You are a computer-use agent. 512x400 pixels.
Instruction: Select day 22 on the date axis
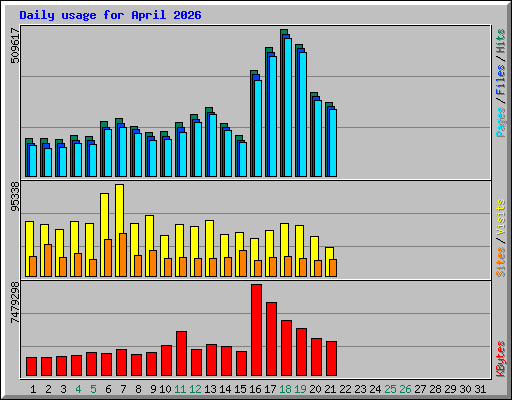click(345, 389)
